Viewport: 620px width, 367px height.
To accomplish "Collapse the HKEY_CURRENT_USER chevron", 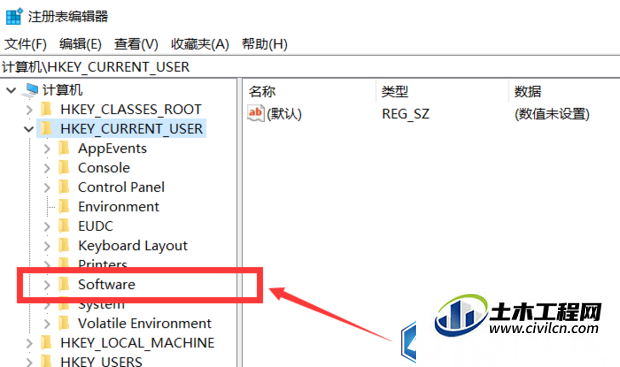I will click(28, 129).
